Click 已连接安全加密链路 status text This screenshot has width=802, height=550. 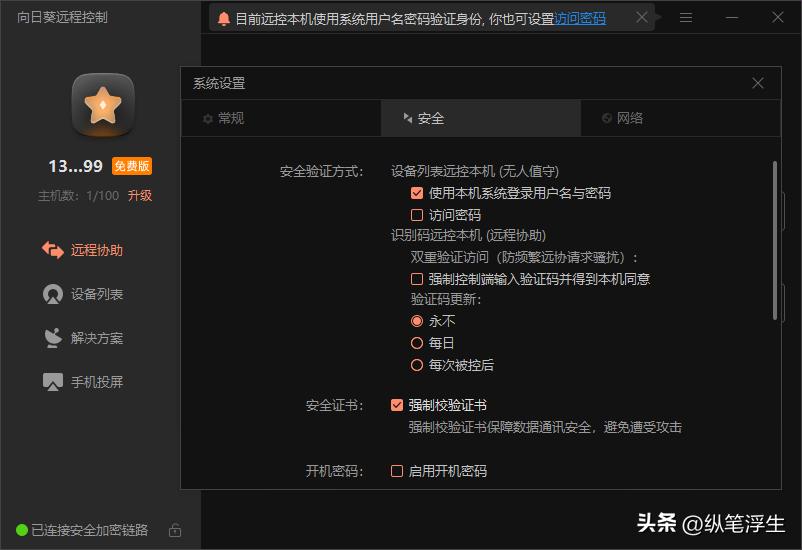tap(90, 530)
